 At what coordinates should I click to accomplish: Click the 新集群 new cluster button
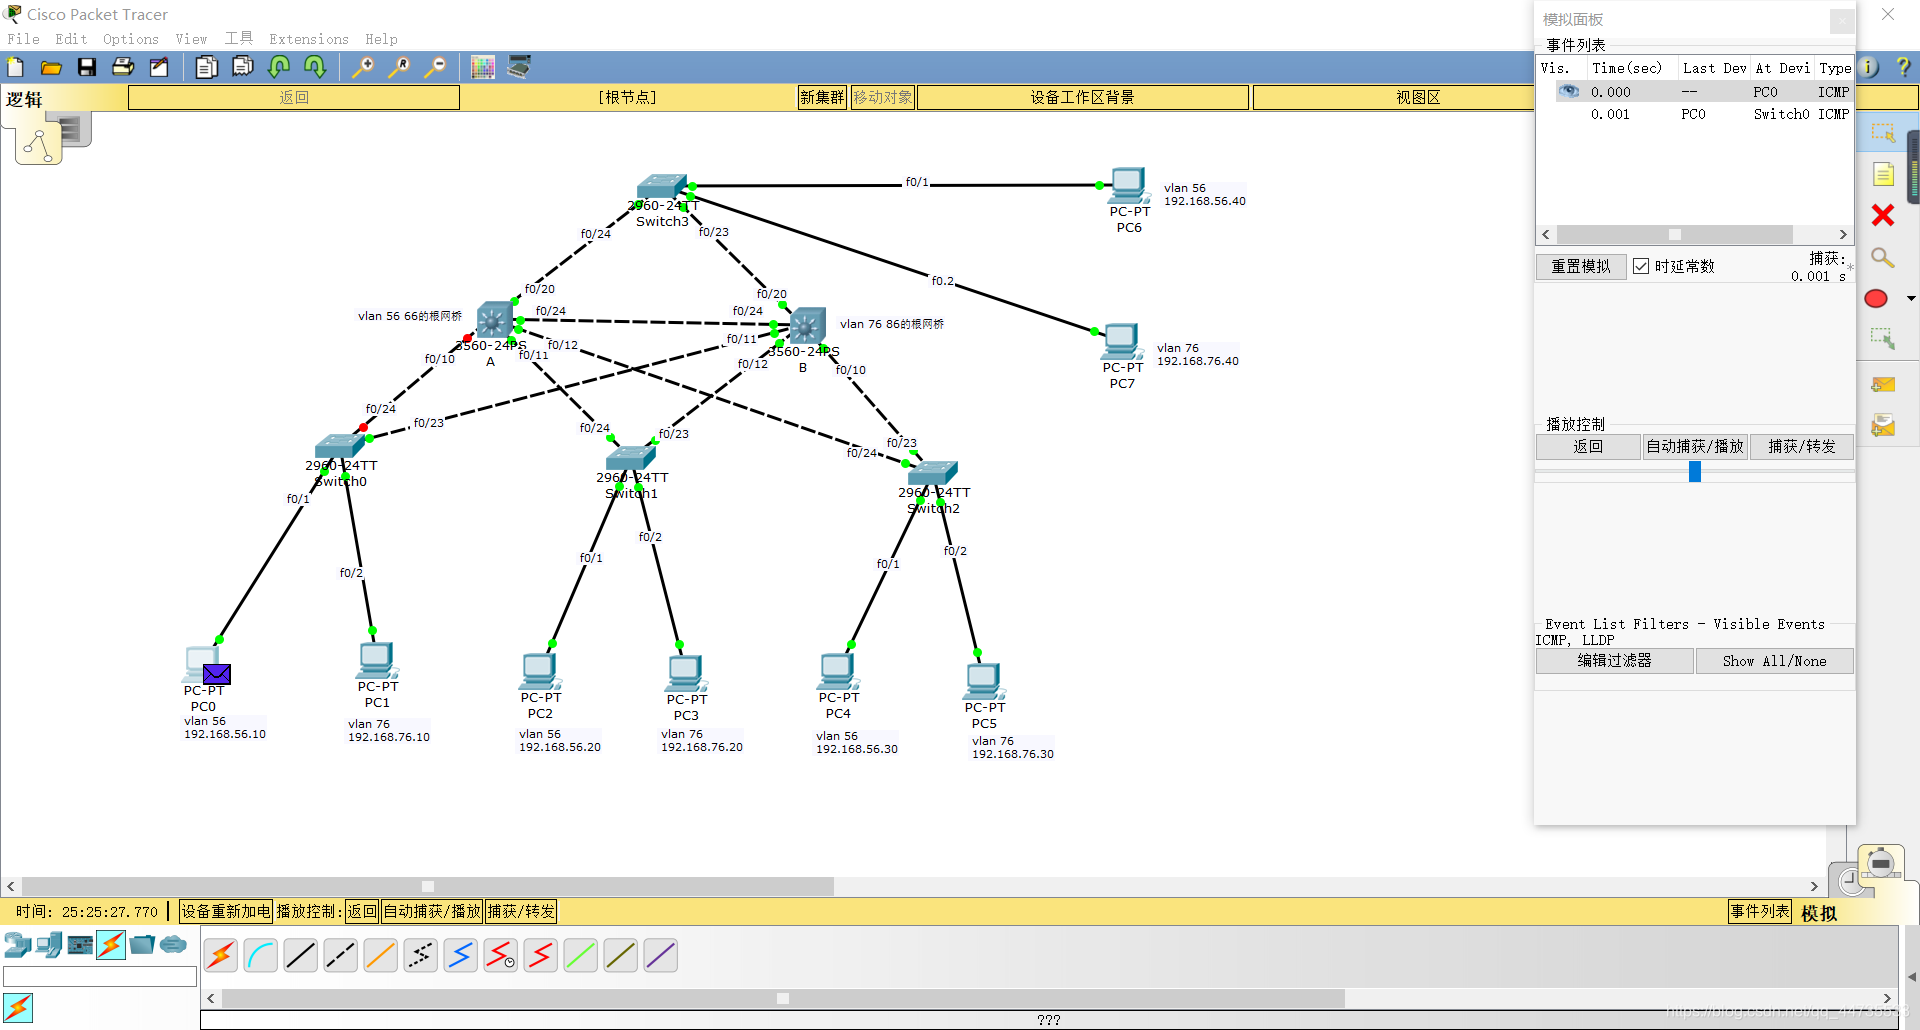coord(822,97)
